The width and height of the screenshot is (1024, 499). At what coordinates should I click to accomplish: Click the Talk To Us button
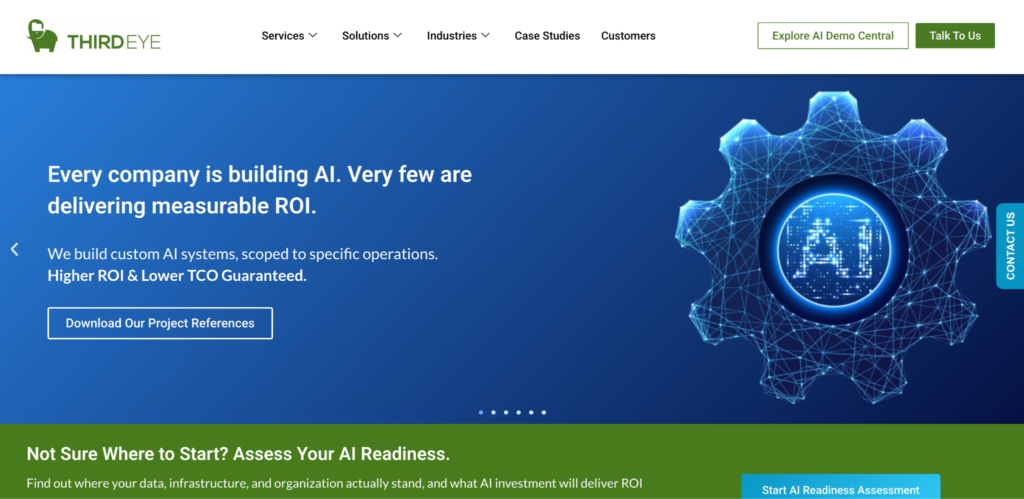[x=955, y=36]
